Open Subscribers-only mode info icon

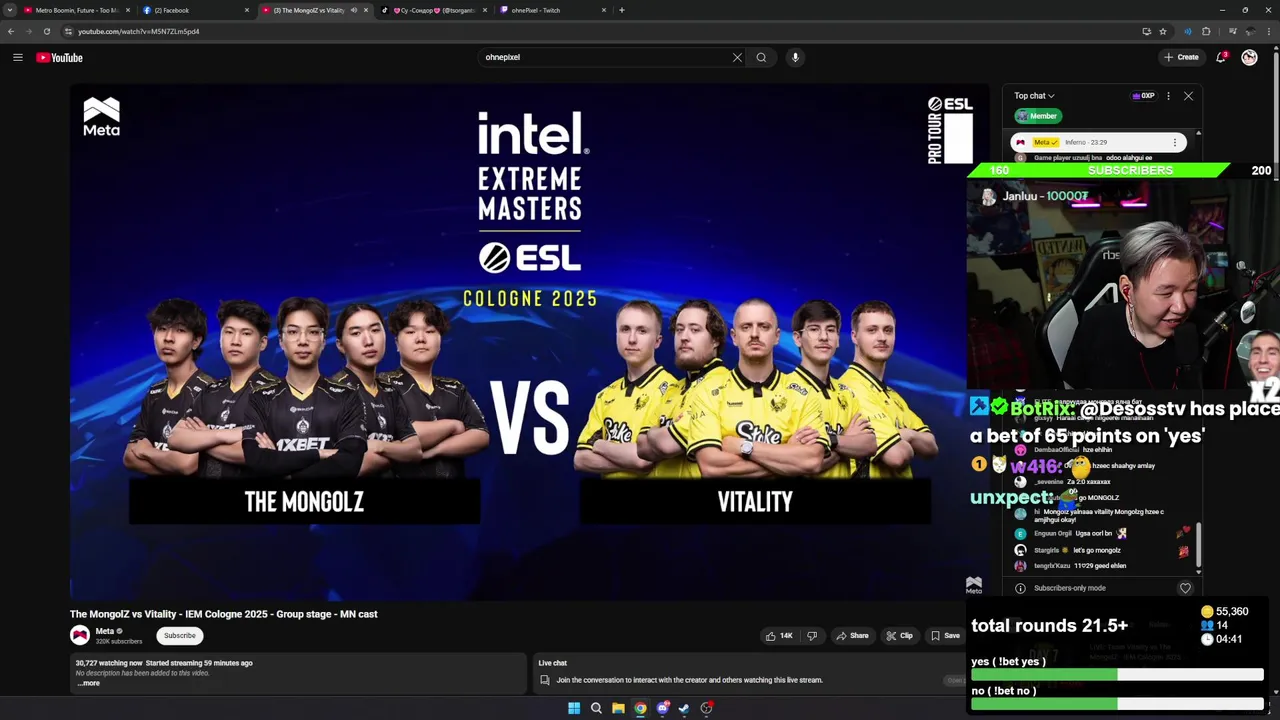(1020, 588)
